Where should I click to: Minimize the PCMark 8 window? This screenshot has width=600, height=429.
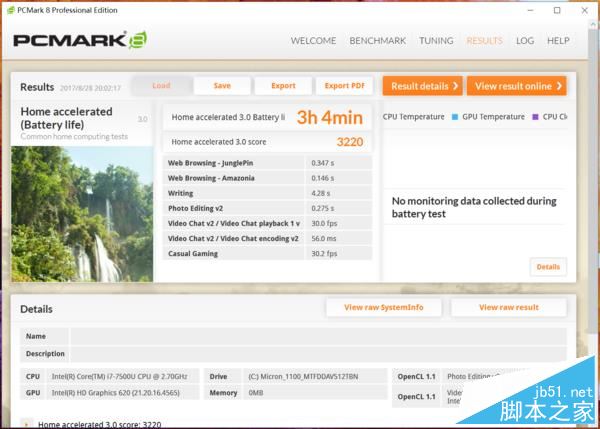click(530, 11)
